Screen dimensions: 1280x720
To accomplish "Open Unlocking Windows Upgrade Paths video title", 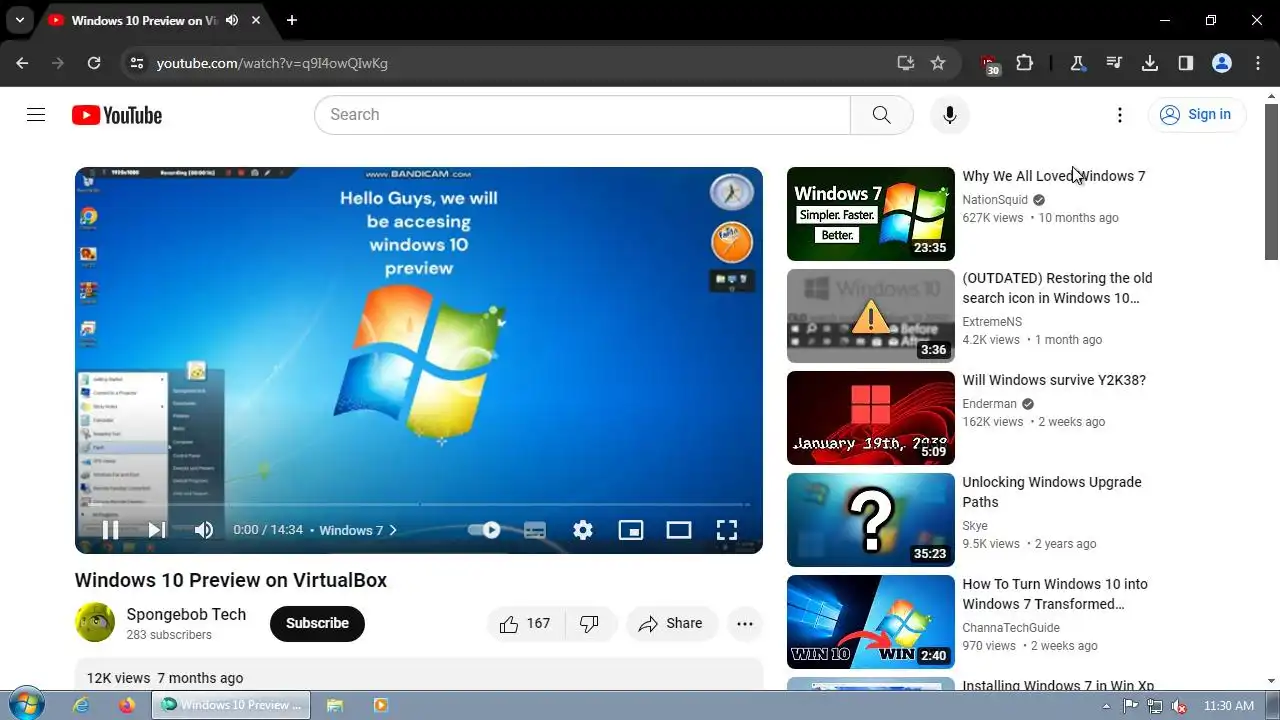I will point(1052,492).
